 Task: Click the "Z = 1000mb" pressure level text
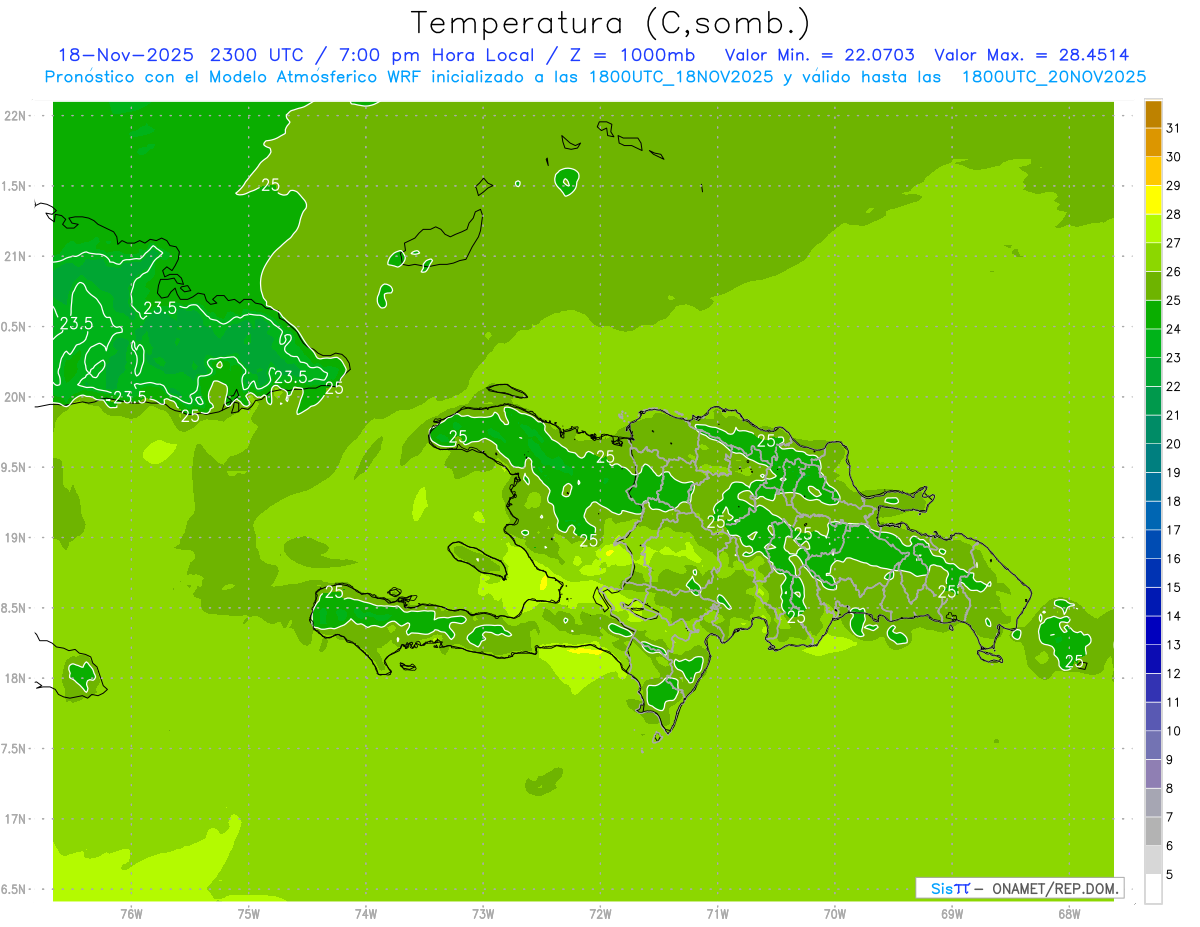[x=632, y=55]
